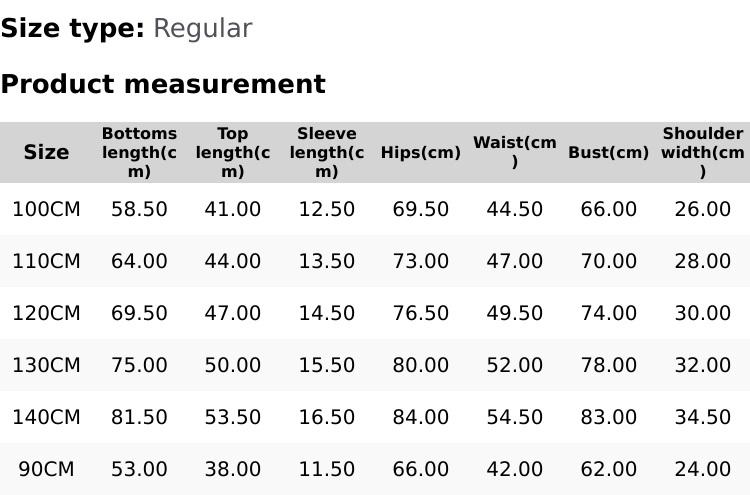Select the 100CM size row label
750x495 pixels.
(x=46, y=209)
